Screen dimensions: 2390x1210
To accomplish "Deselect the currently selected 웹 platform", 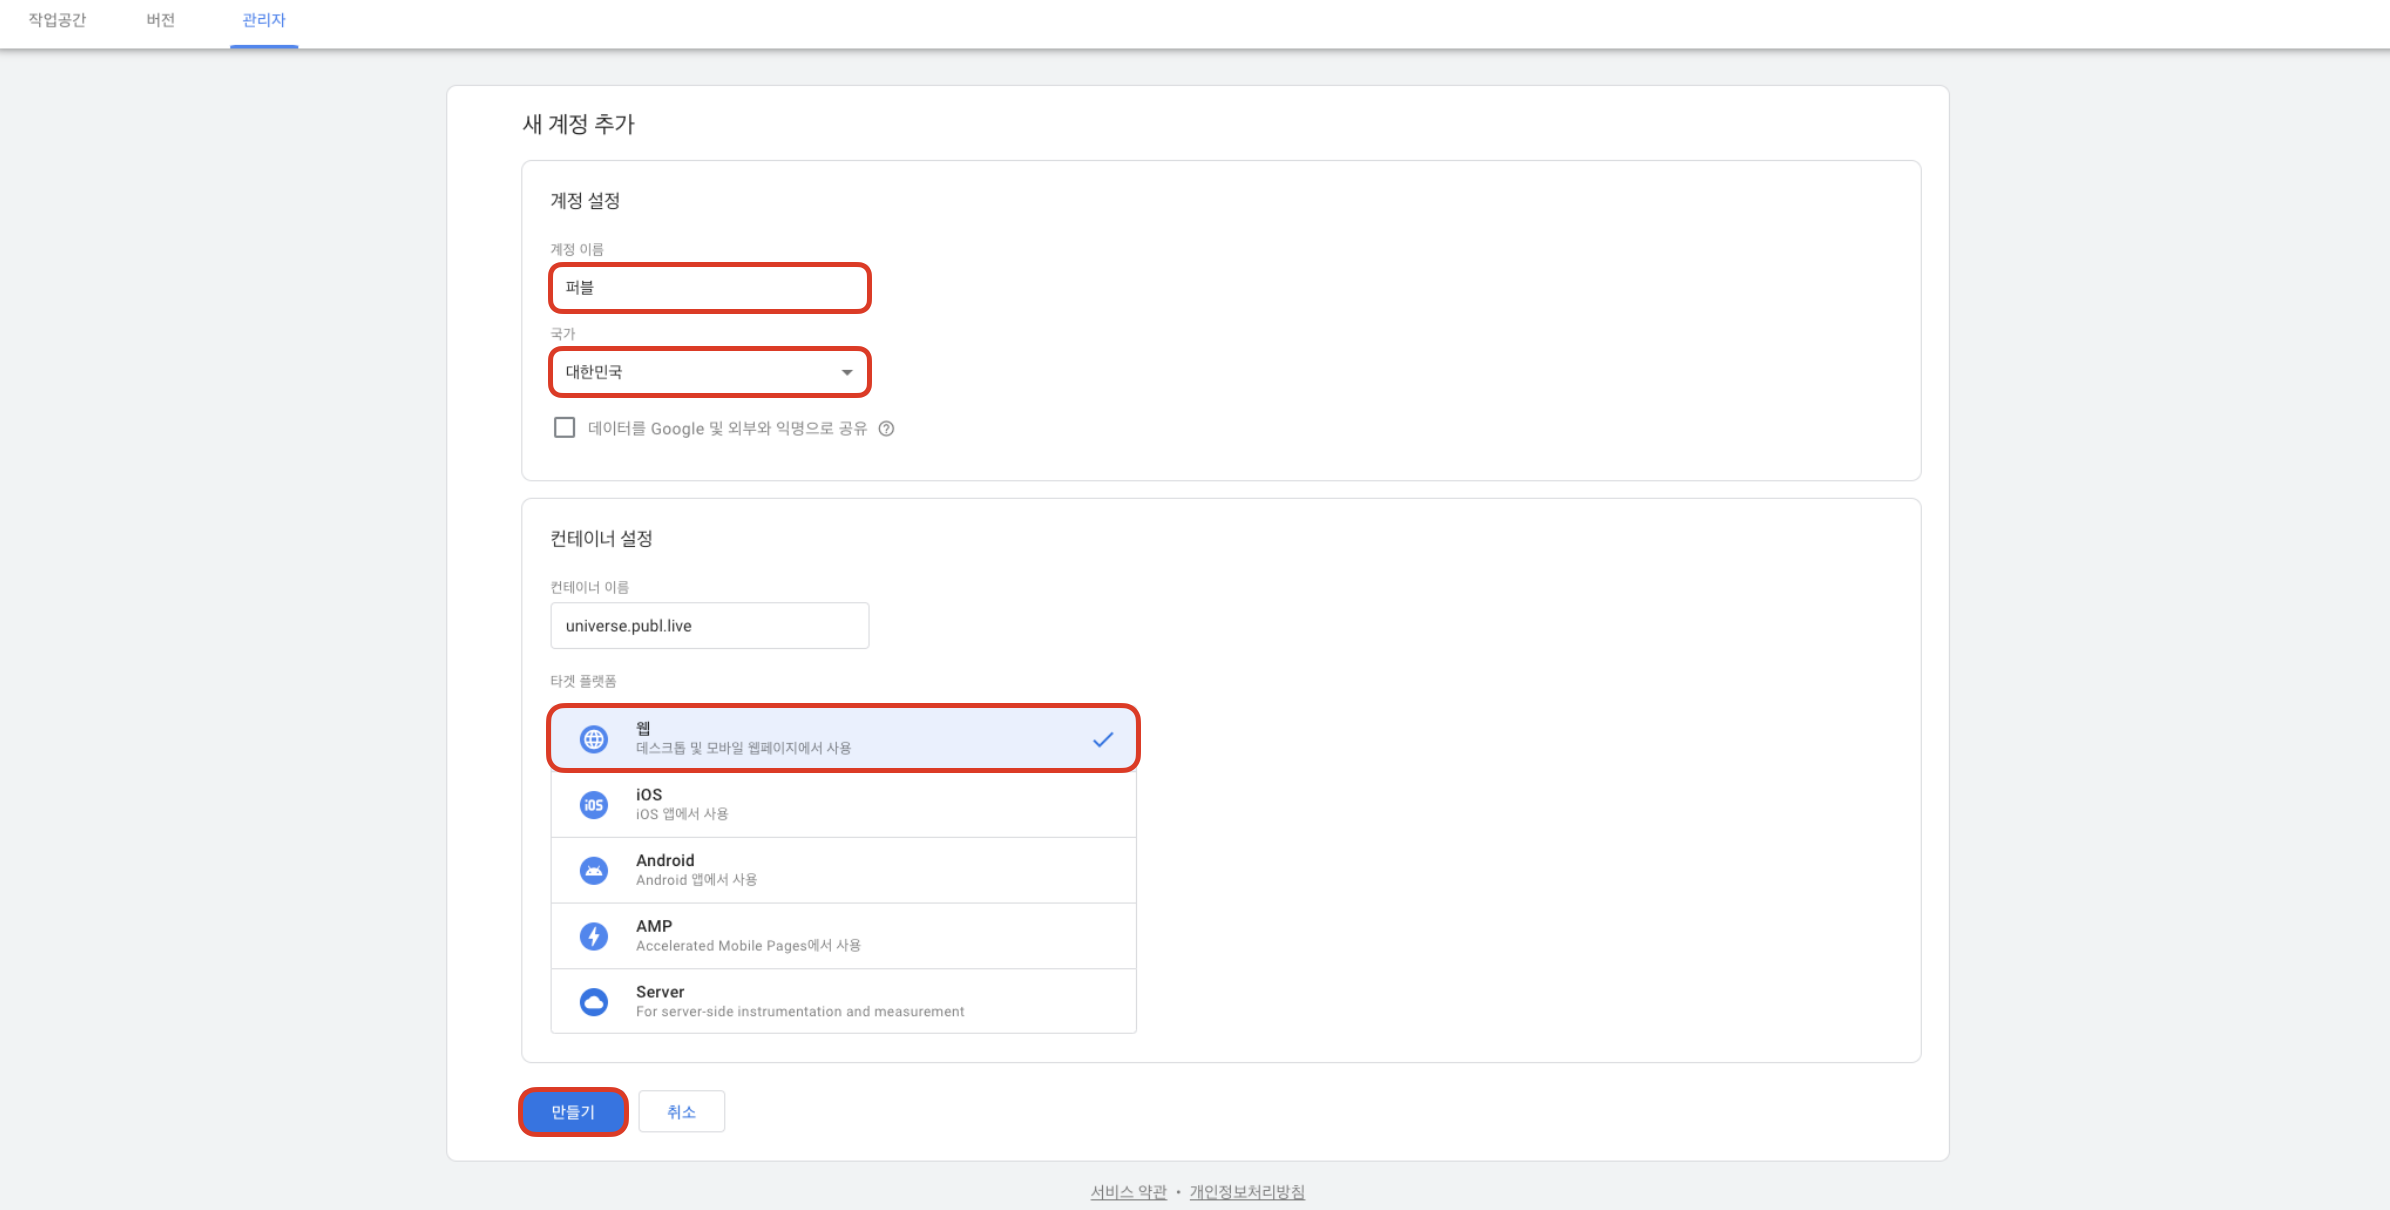I will click(843, 738).
